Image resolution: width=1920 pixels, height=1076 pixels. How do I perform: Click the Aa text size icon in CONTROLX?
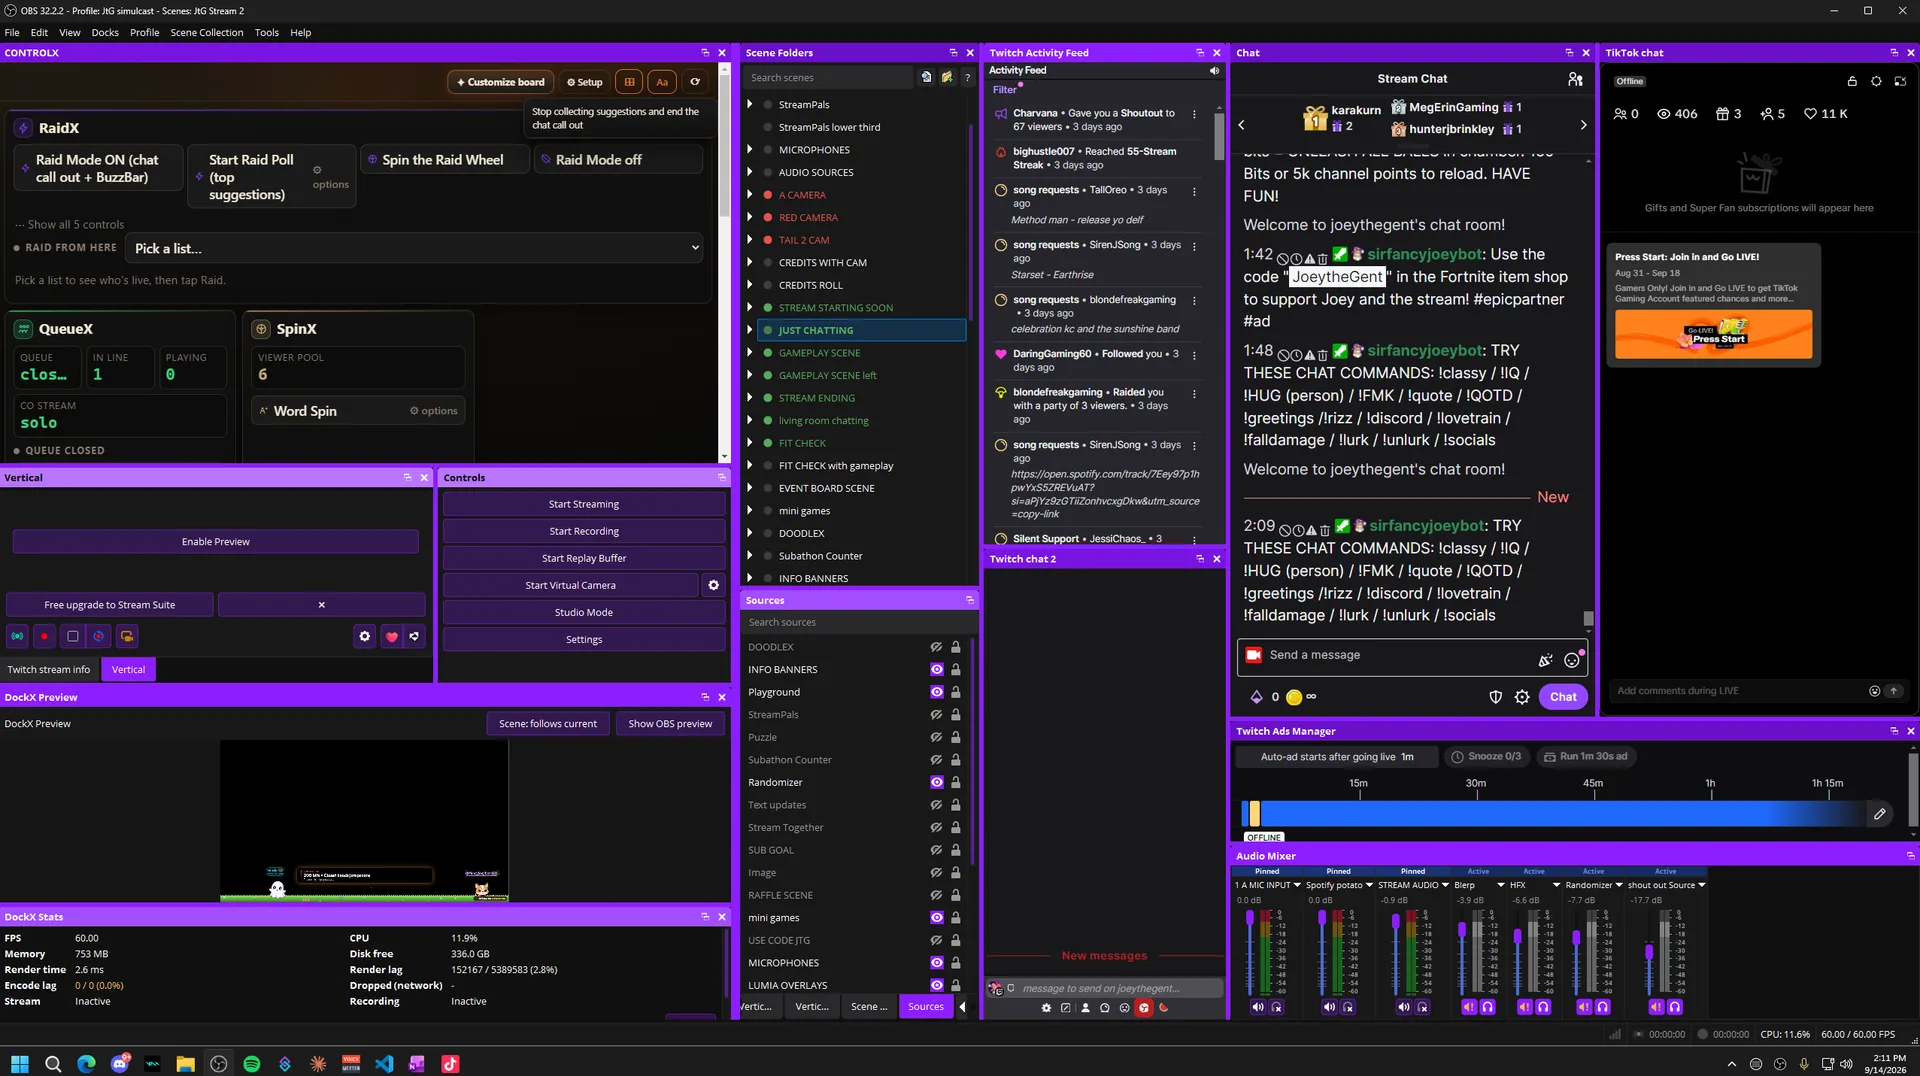point(662,82)
